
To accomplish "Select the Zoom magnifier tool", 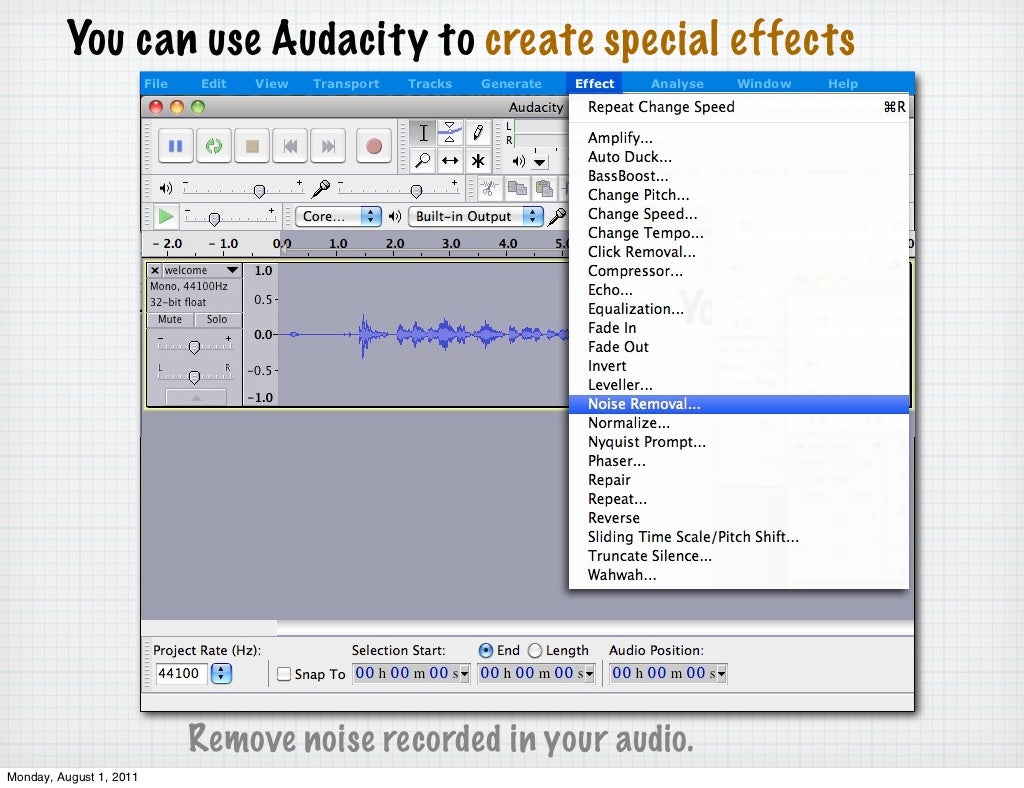I will pyautogui.click(x=423, y=160).
